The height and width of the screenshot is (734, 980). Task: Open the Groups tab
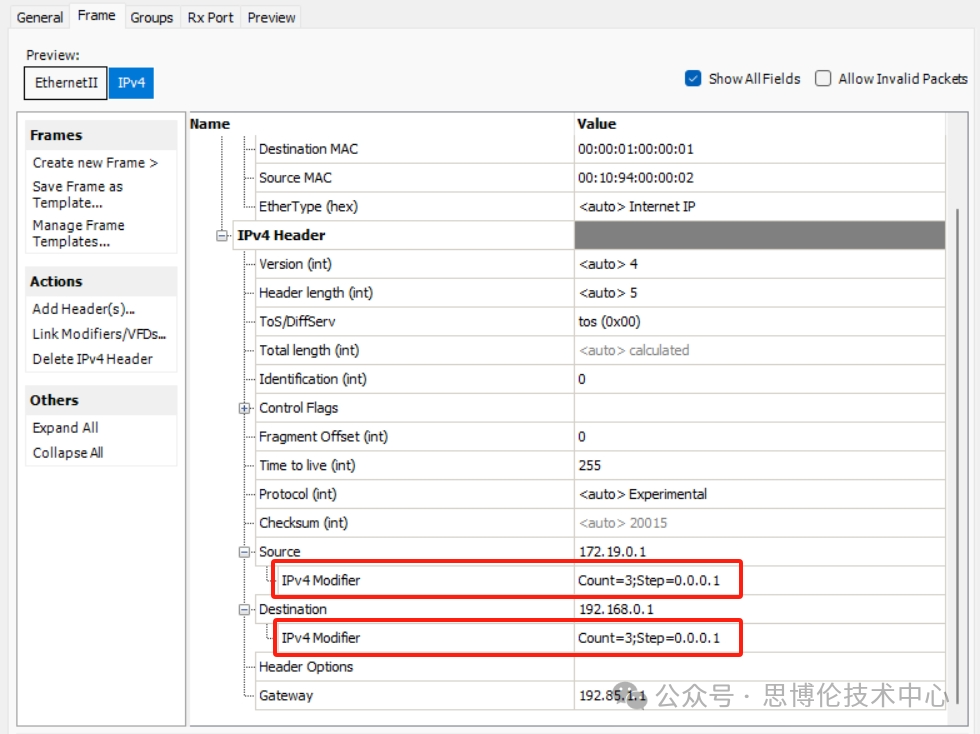pos(151,17)
